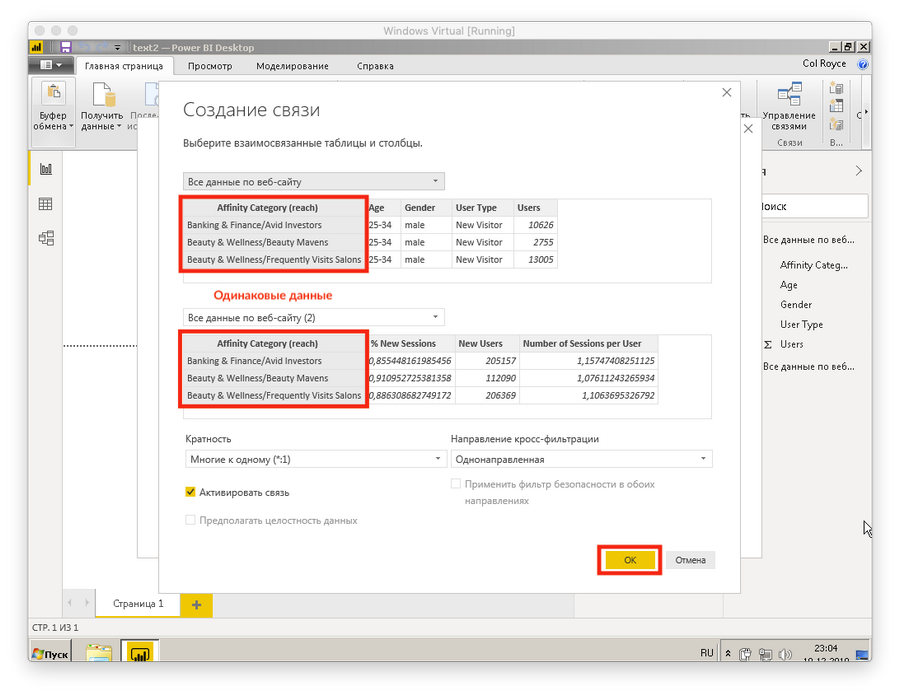900x696 pixels.
Task: Open Направление кросс-фильтрации dropdown
Action: (x=703, y=458)
